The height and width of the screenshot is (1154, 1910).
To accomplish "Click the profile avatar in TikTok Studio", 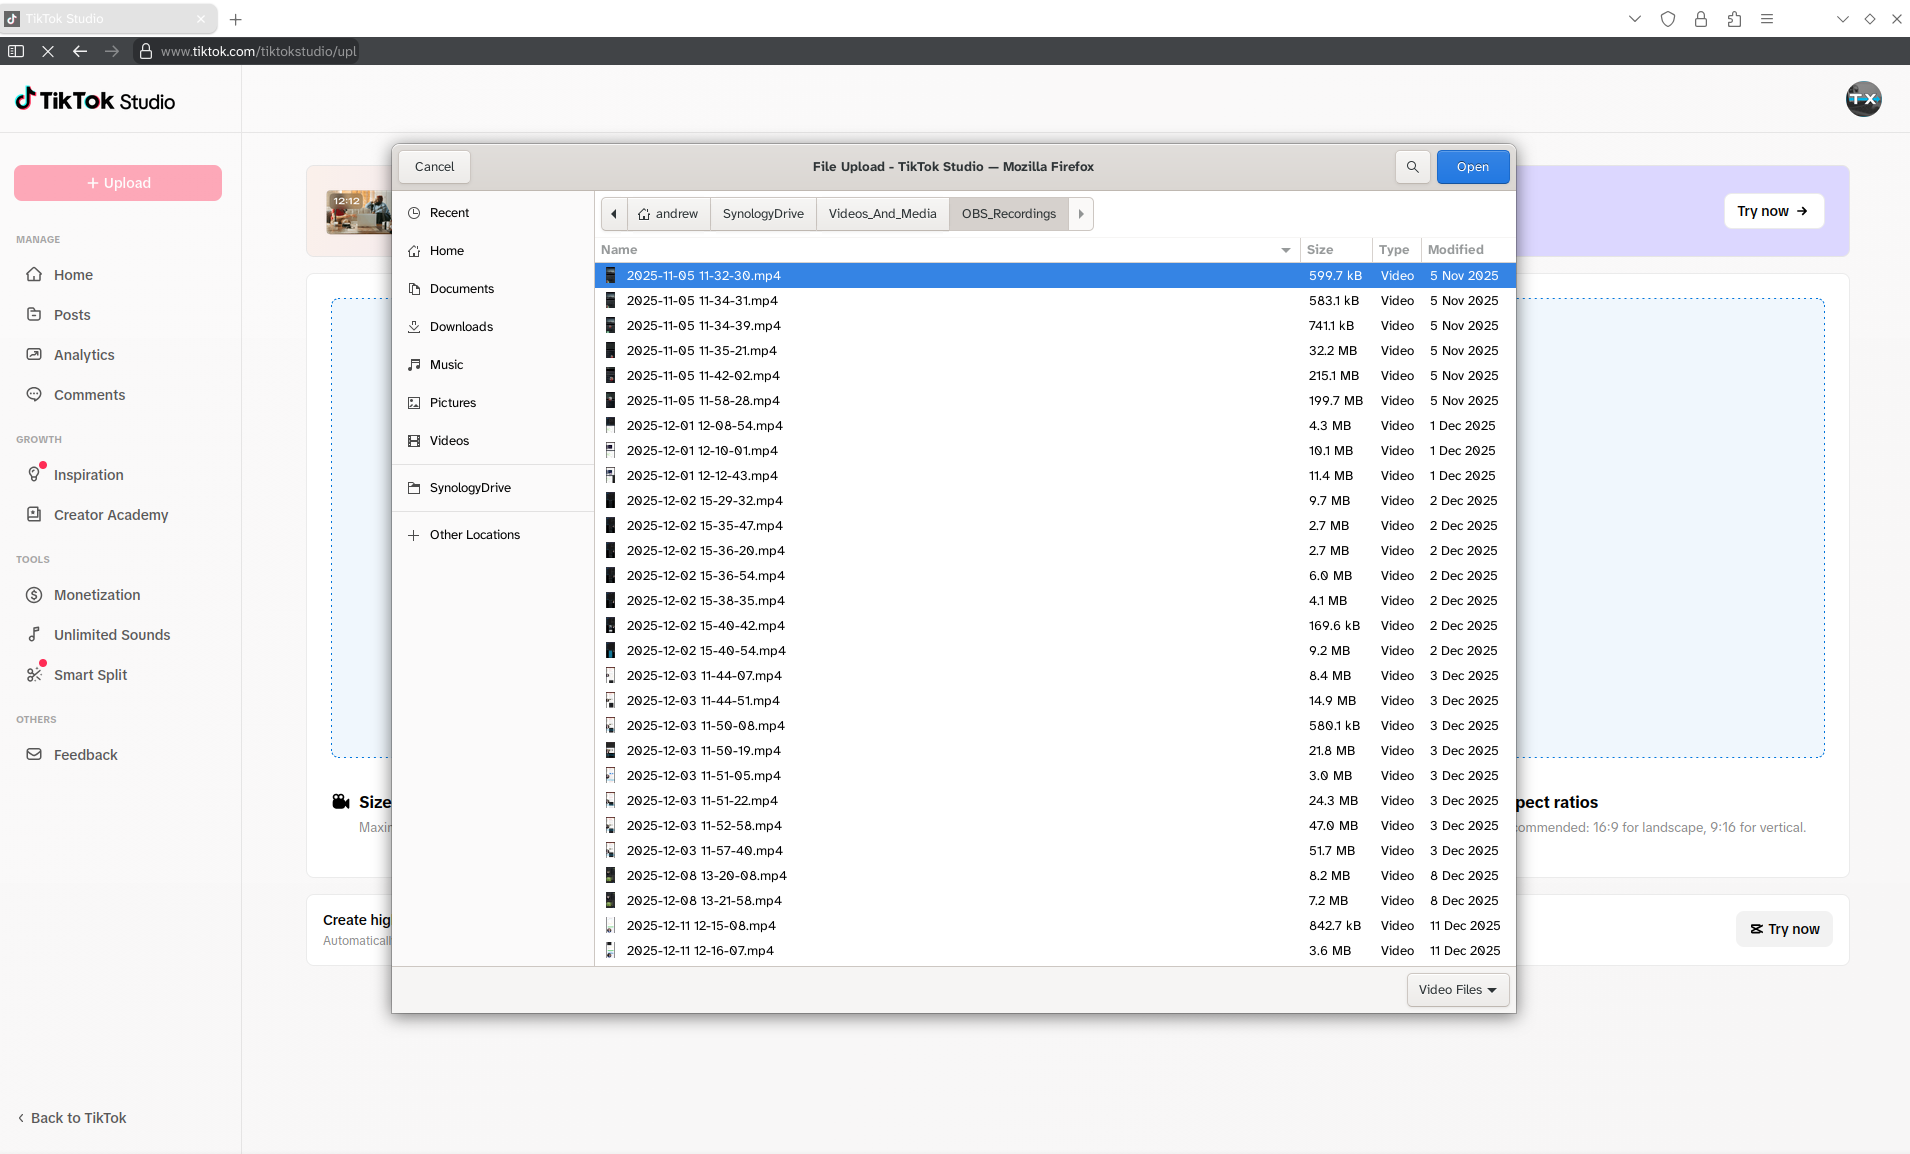I will click(1863, 99).
